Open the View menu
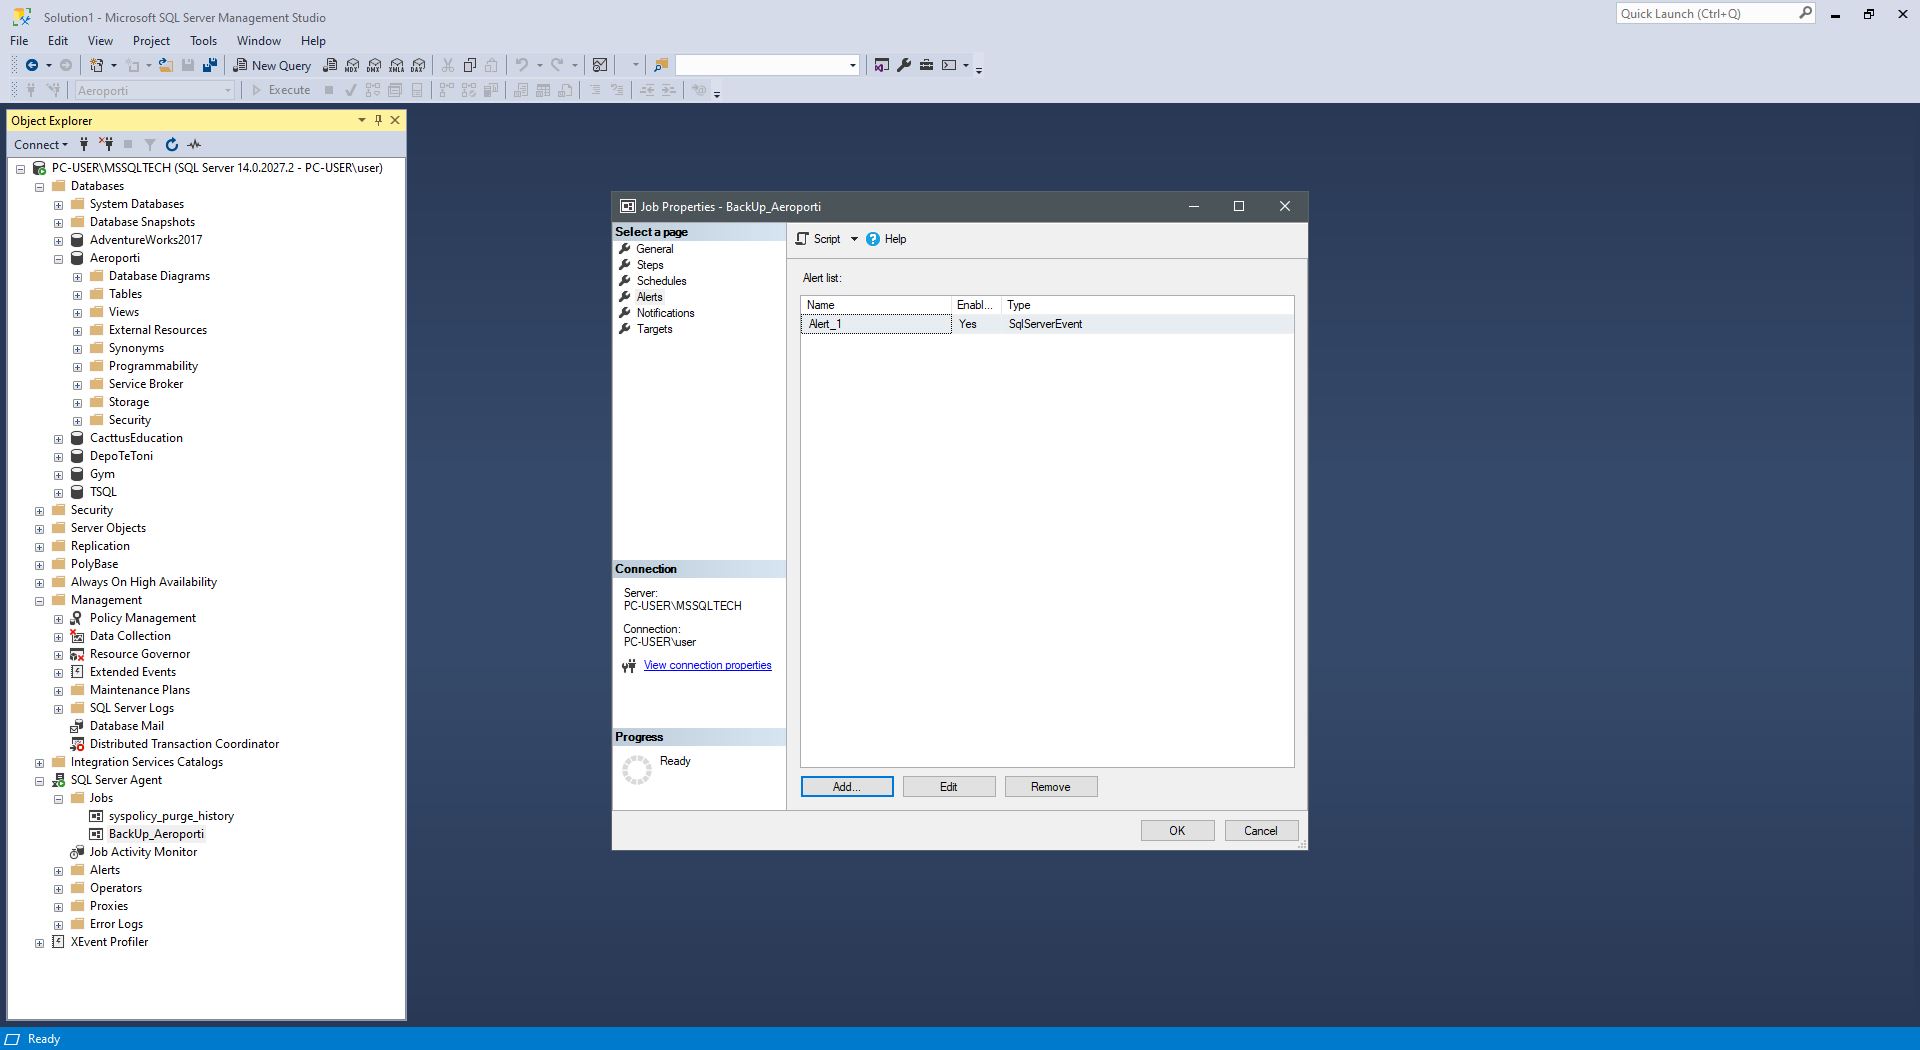 click(x=100, y=41)
